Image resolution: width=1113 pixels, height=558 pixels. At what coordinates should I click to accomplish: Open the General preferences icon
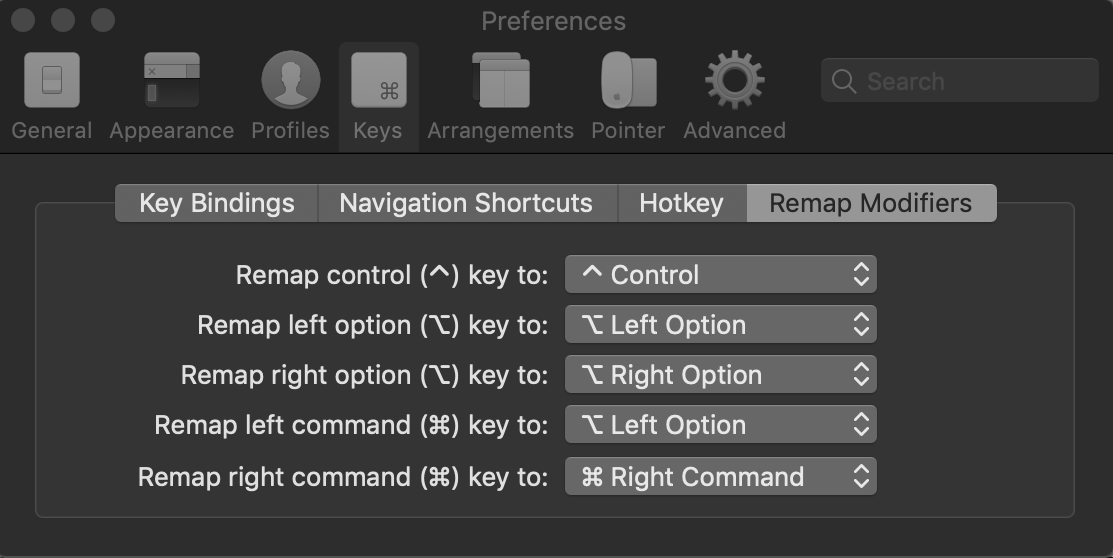pos(52,80)
